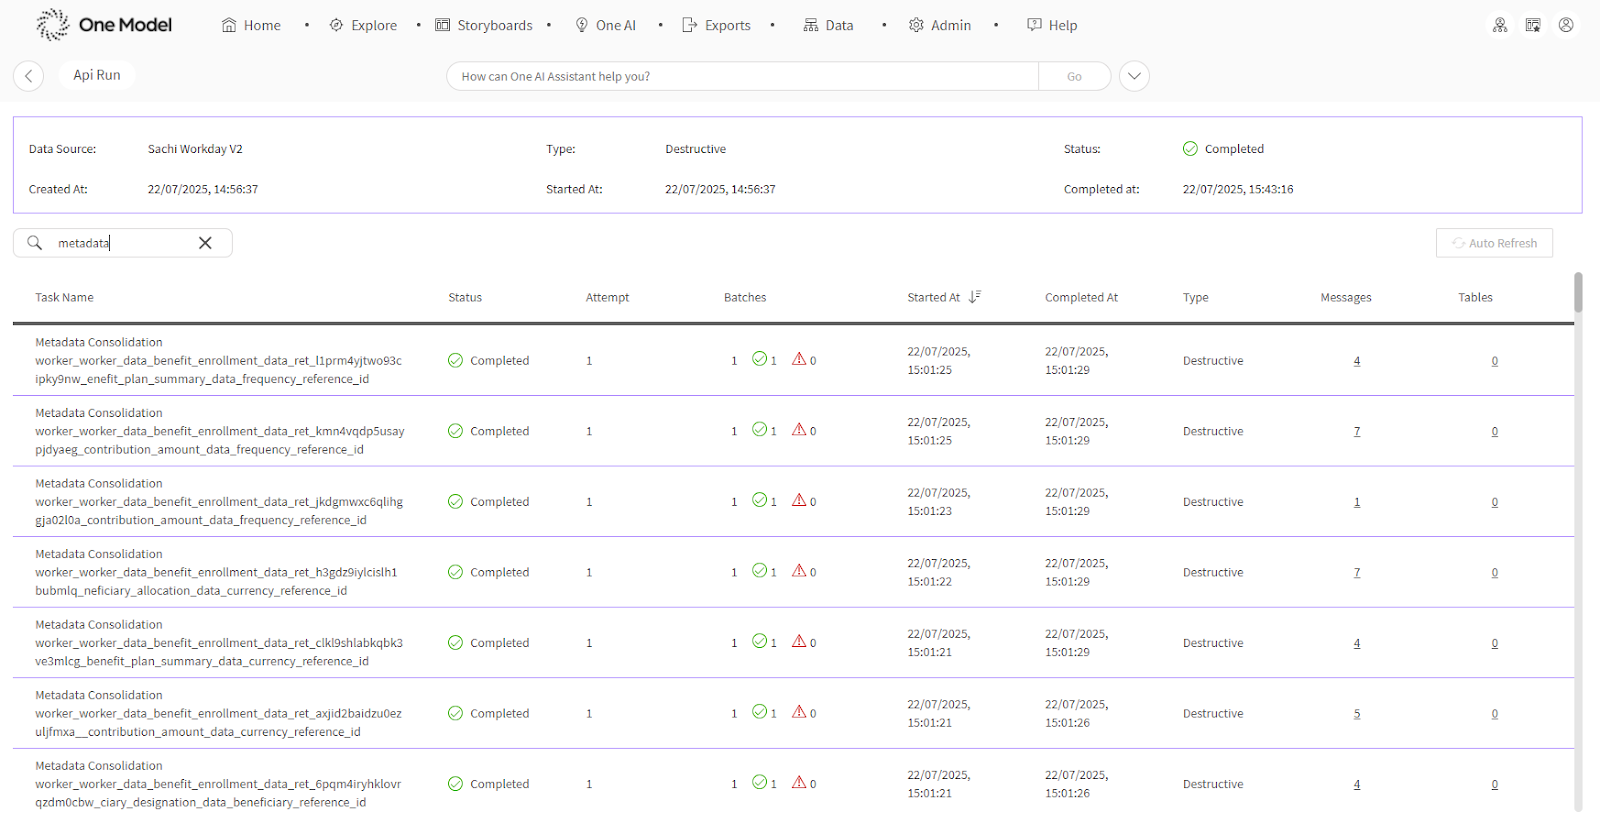
Task: Click the One Model logo
Action: point(104,25)
